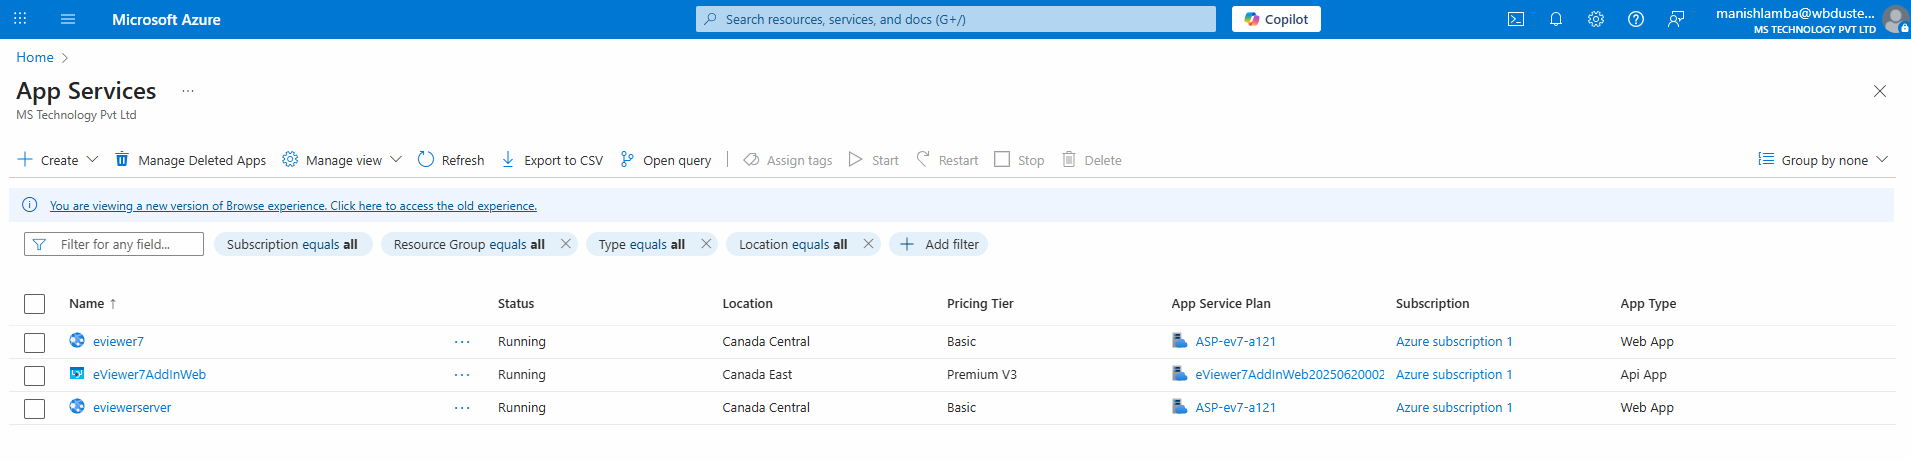Open portal settings gear
The height and width of the screenshot is (462, 1911).
click(1596, 19)
